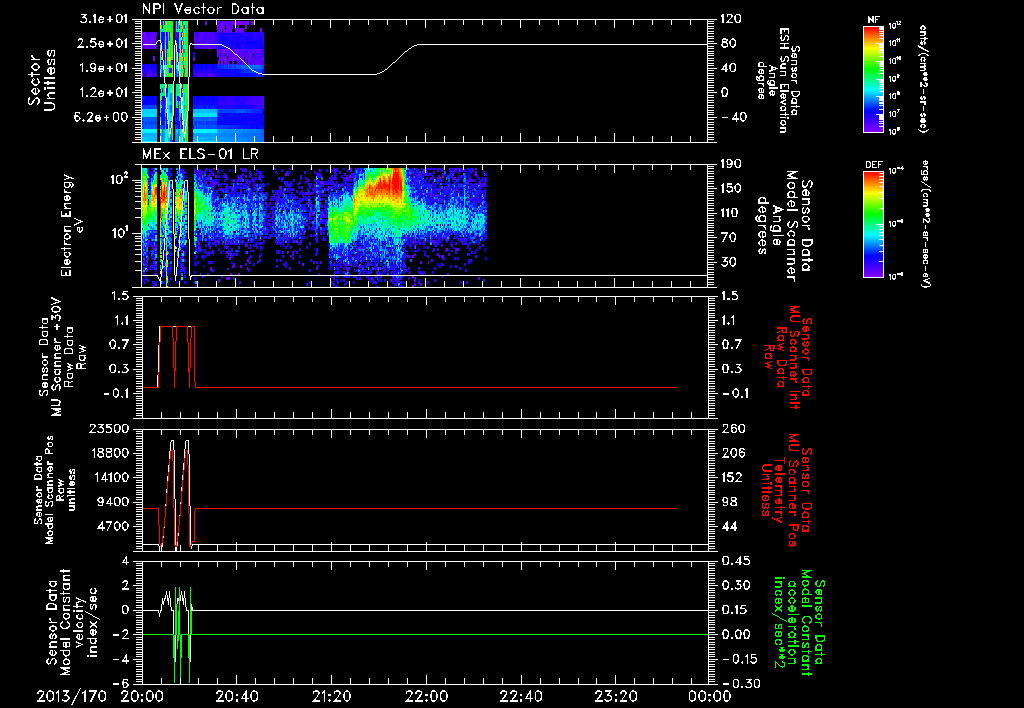Screen dimensions: 1024x708
Task: Click the '20:00' time axis tick label
Action: (x=142, y=696)
